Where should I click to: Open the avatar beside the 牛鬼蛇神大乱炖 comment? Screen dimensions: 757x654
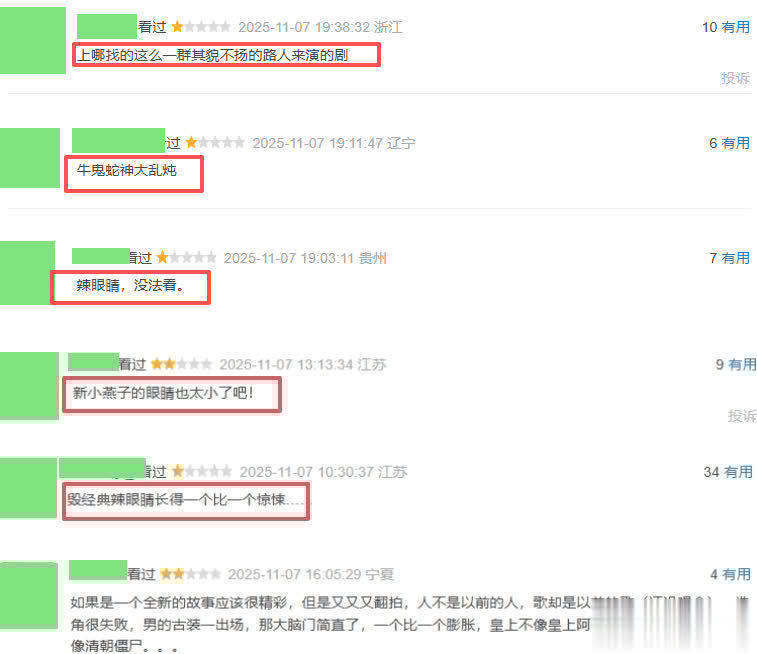(x=30, y=158)
